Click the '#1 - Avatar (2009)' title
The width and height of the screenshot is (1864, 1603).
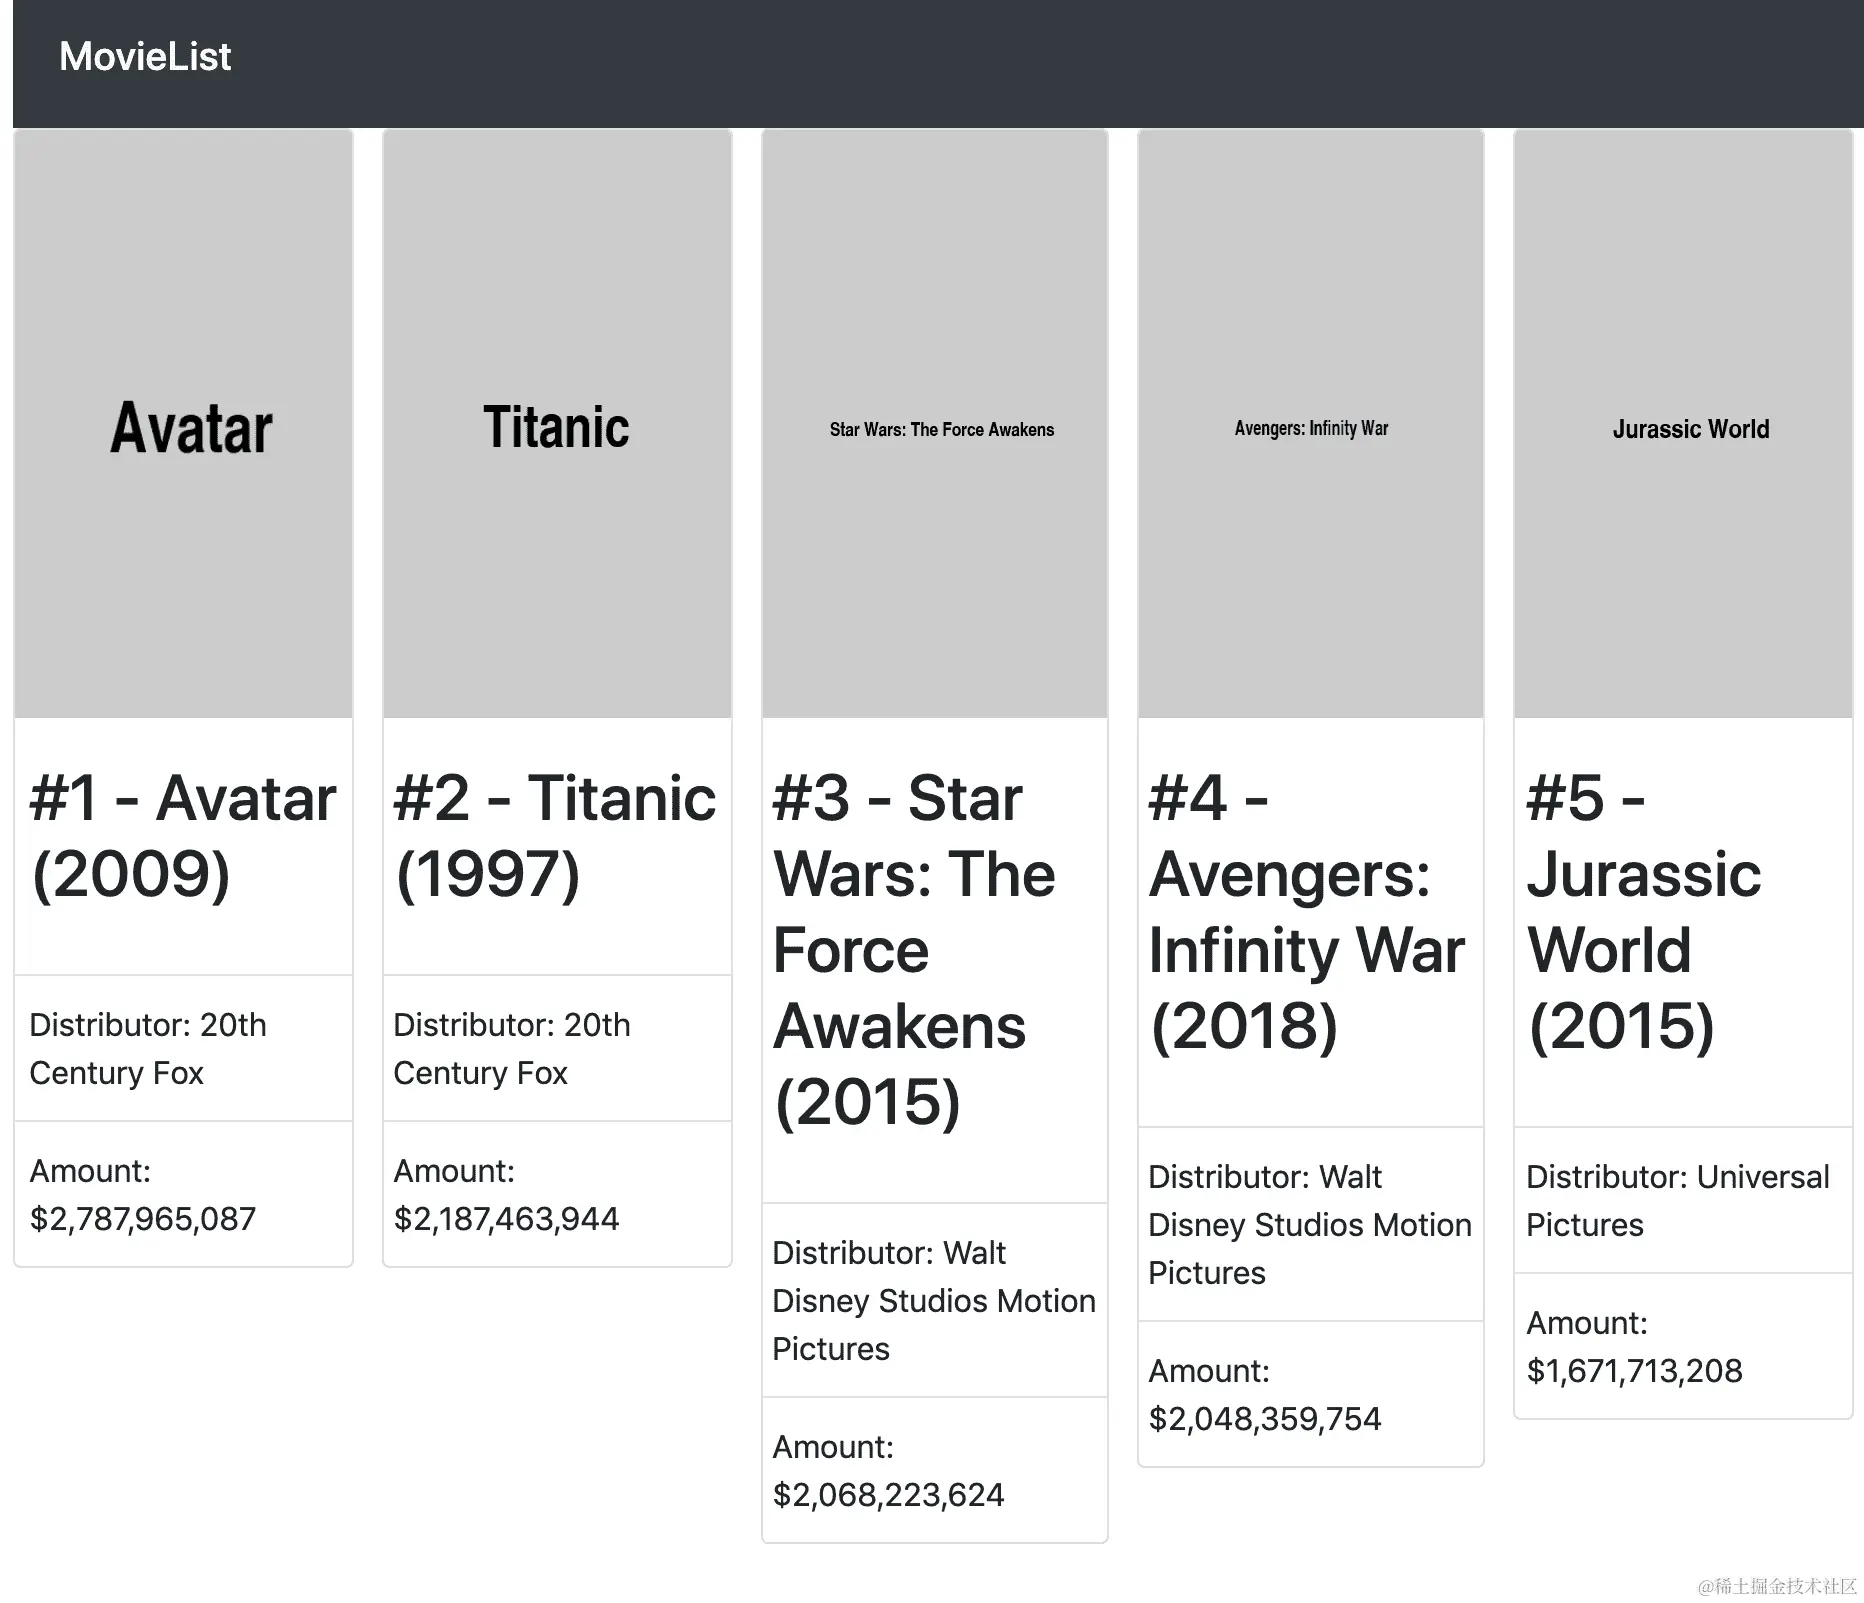pos(183,836)
